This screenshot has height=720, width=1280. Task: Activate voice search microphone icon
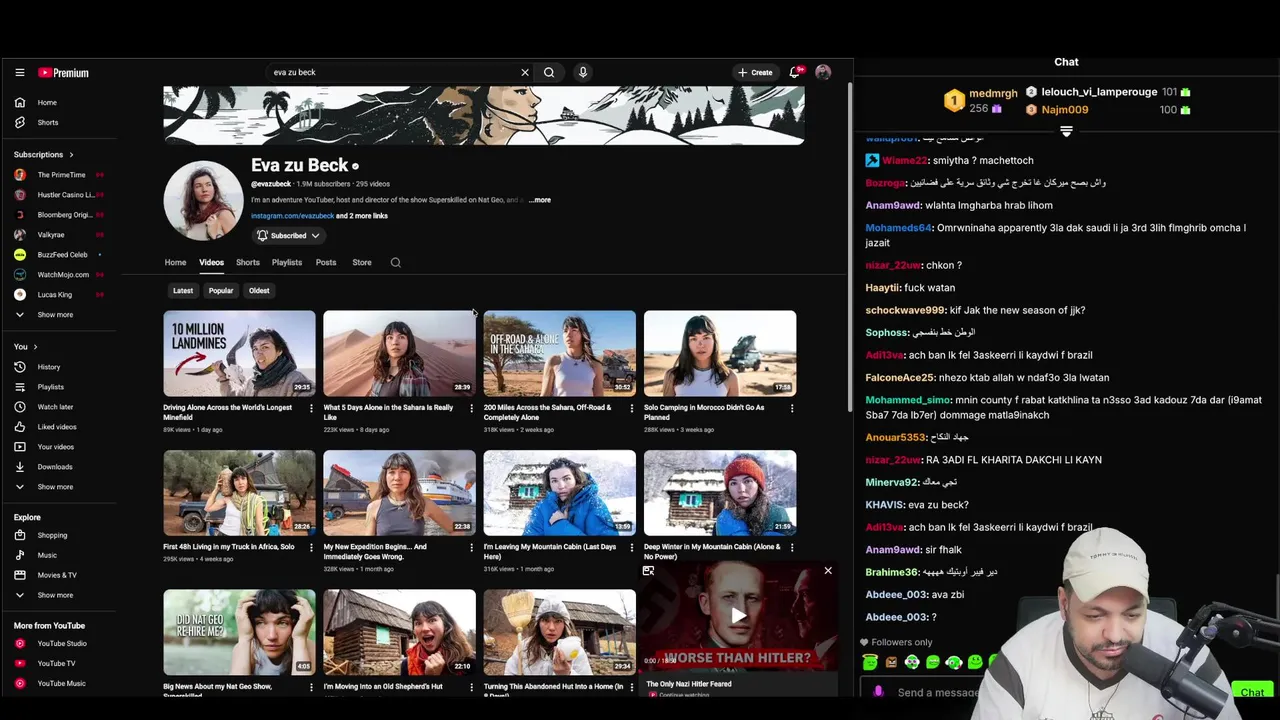[x=582, y=72]
